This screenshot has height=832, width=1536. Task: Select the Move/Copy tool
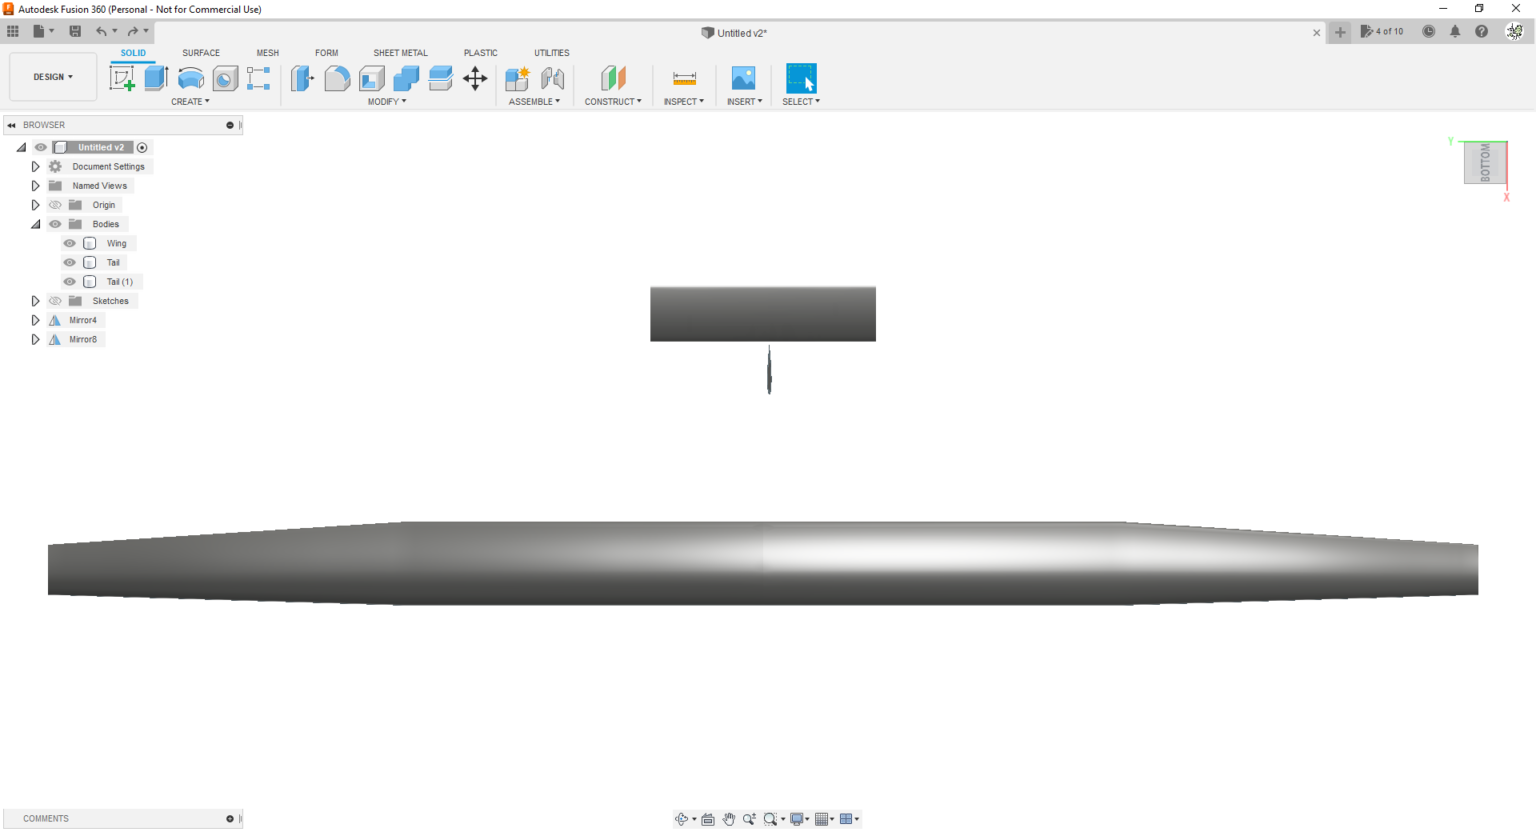475,77
